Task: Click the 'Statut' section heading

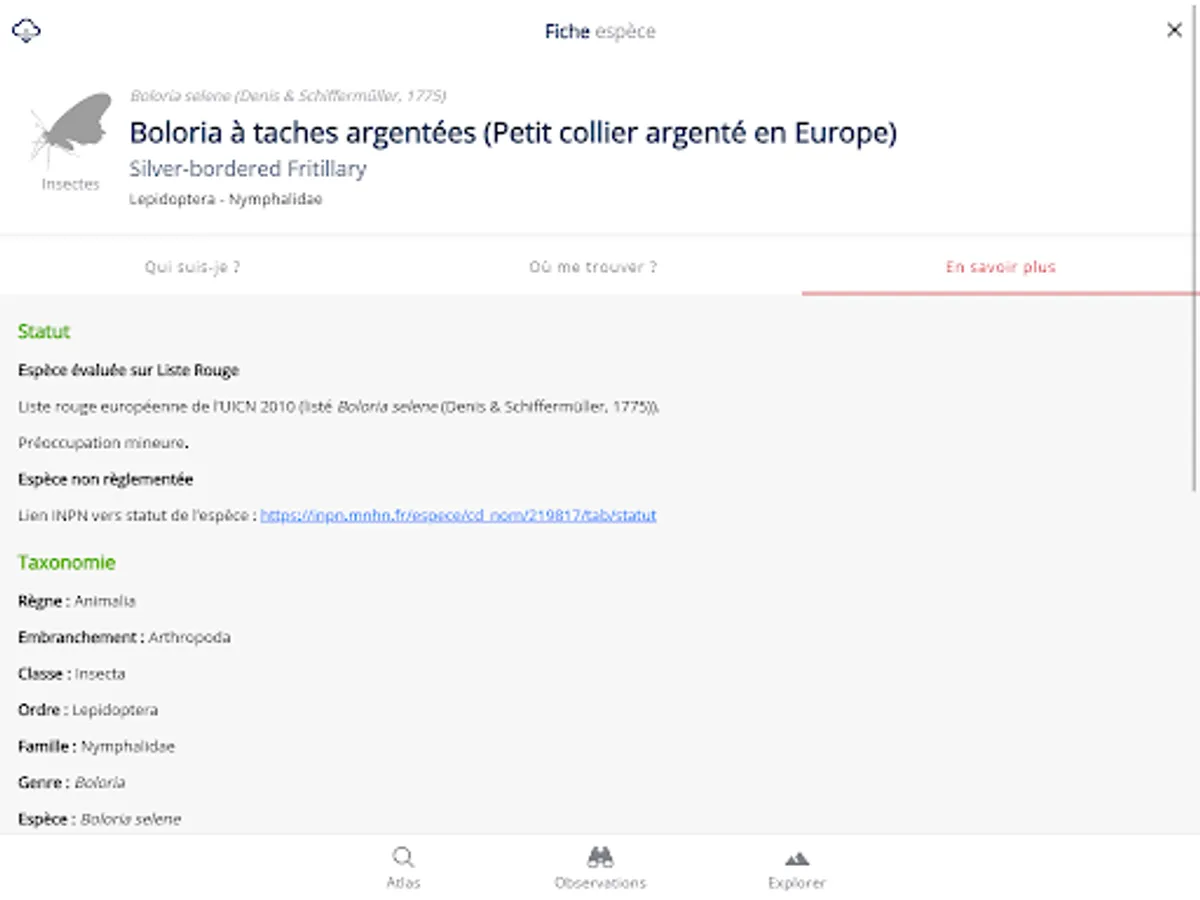Action: (x=44, y=332)
